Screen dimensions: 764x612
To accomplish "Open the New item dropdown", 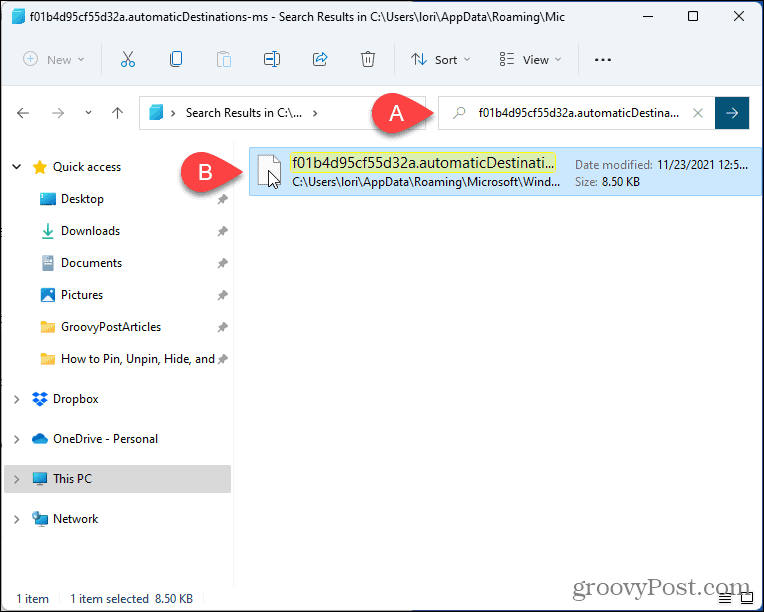I will 54,59.
